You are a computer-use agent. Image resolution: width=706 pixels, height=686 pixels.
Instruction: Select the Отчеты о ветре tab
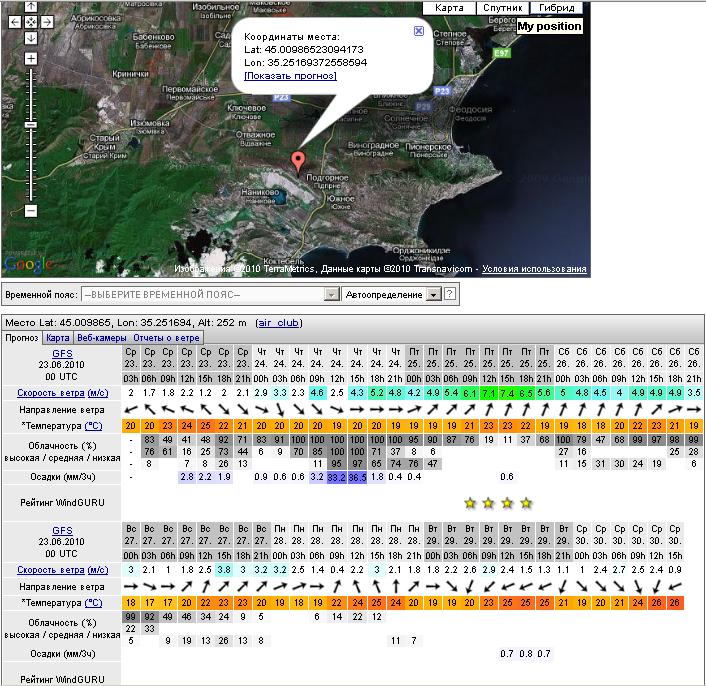[166, 338]
